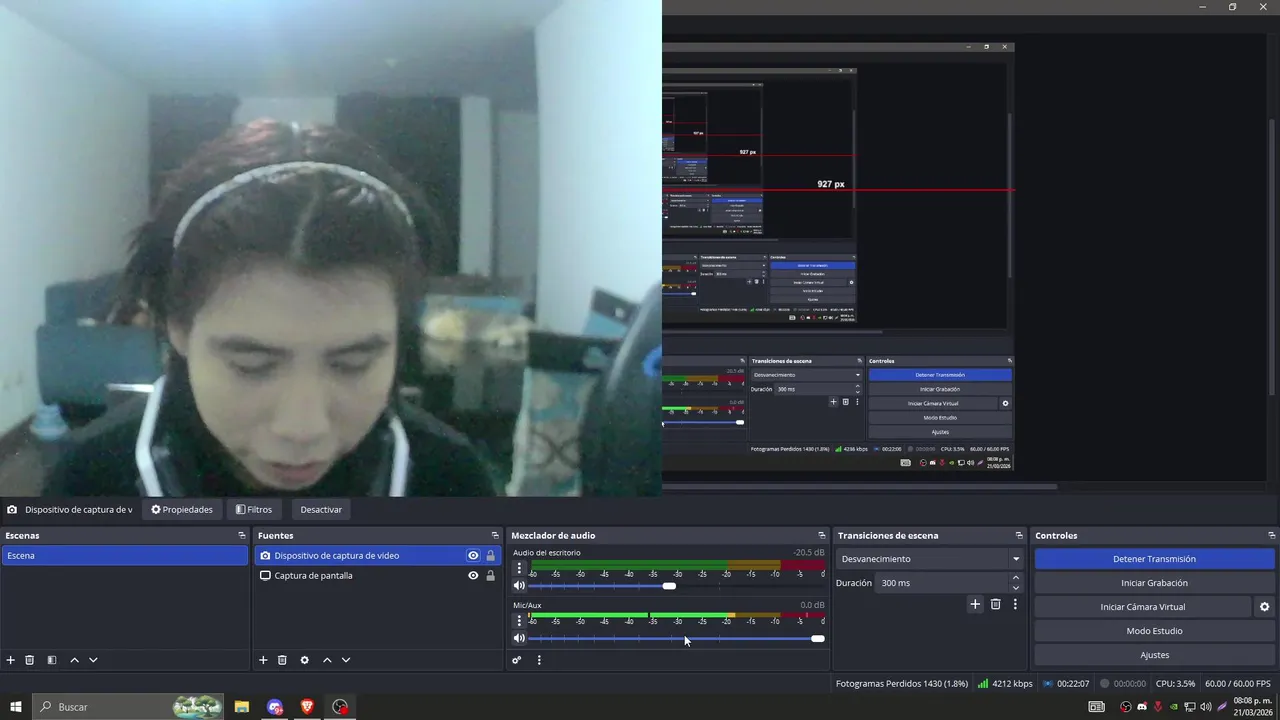Mute Mic/Aux speaker
The height and width of the screenshot is (720, 1280).
pos(519,638)
